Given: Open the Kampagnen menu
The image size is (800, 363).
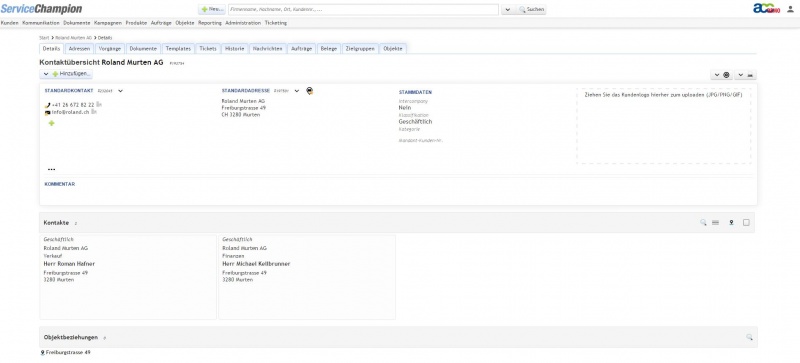Looking at the screenshot, I should coord(108,23).
